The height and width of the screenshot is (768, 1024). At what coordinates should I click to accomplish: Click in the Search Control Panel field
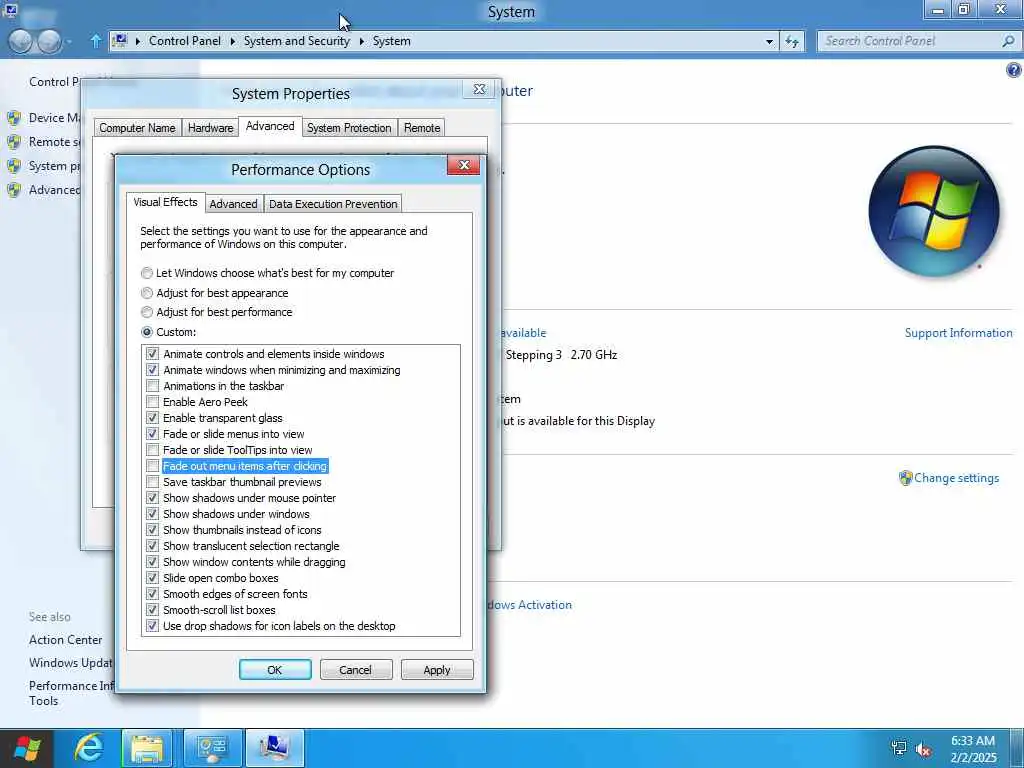pos(911,41)
